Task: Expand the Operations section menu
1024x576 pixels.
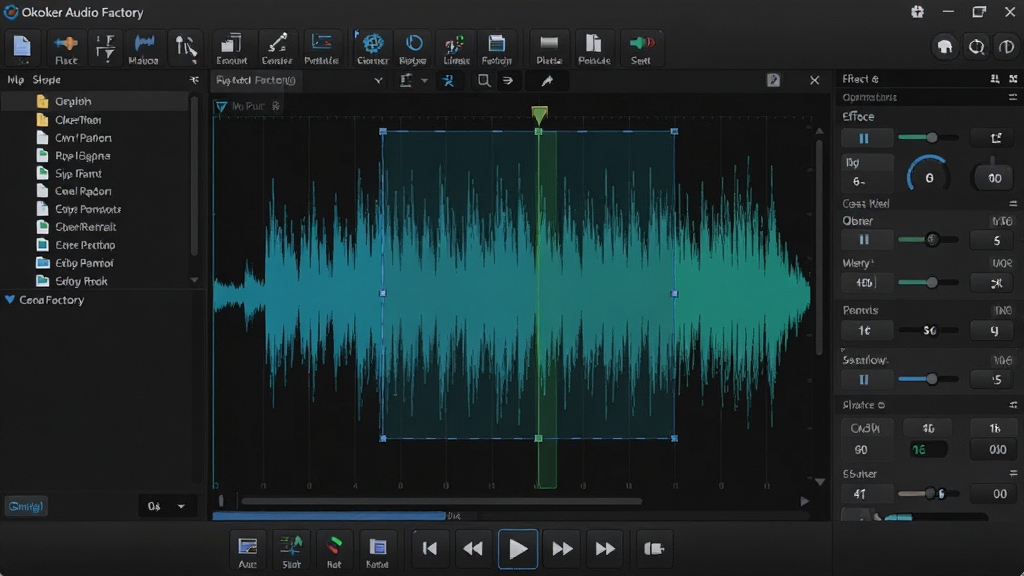Action: point(1012,97)
